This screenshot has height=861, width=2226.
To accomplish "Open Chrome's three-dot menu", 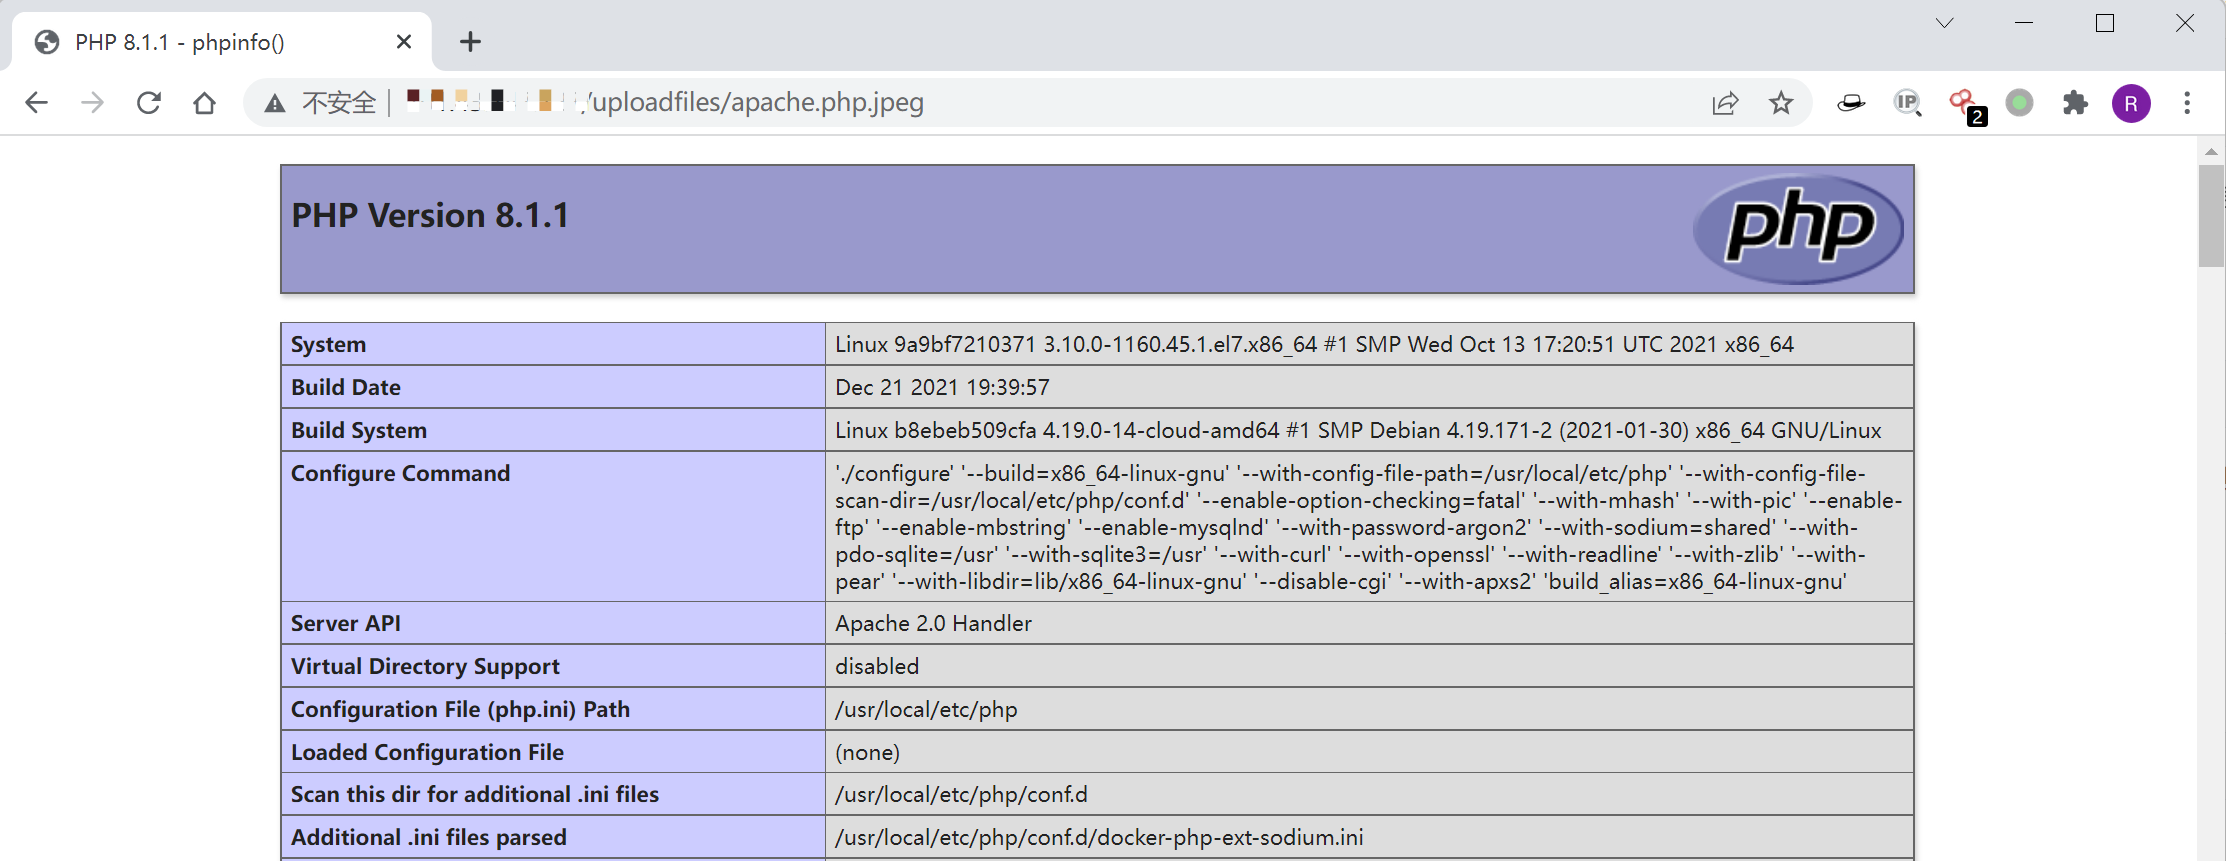I will click(x=2187, y=103).
